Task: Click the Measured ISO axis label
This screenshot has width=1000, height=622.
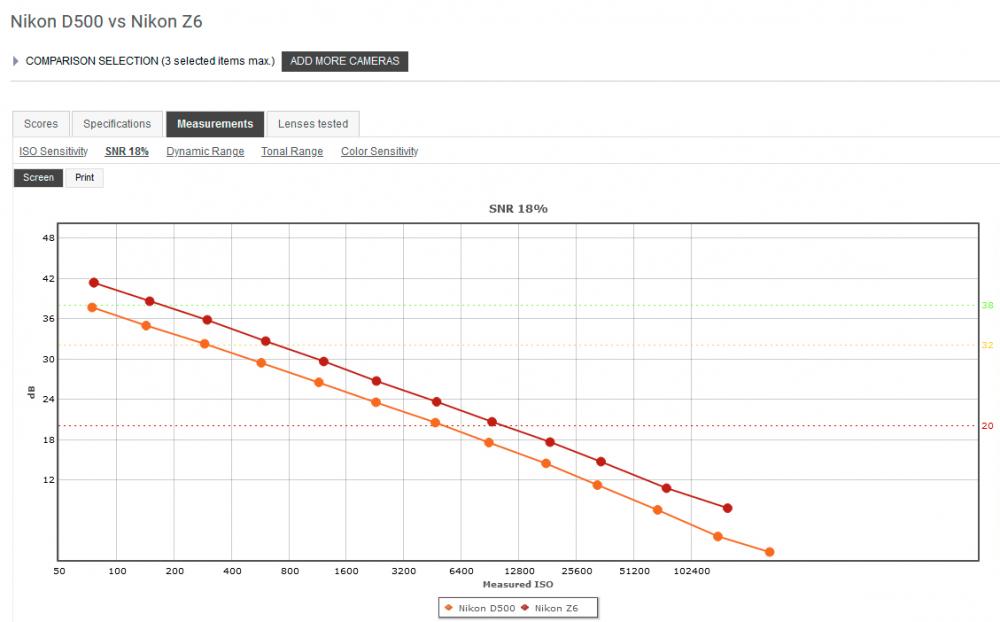Action: 518,584
